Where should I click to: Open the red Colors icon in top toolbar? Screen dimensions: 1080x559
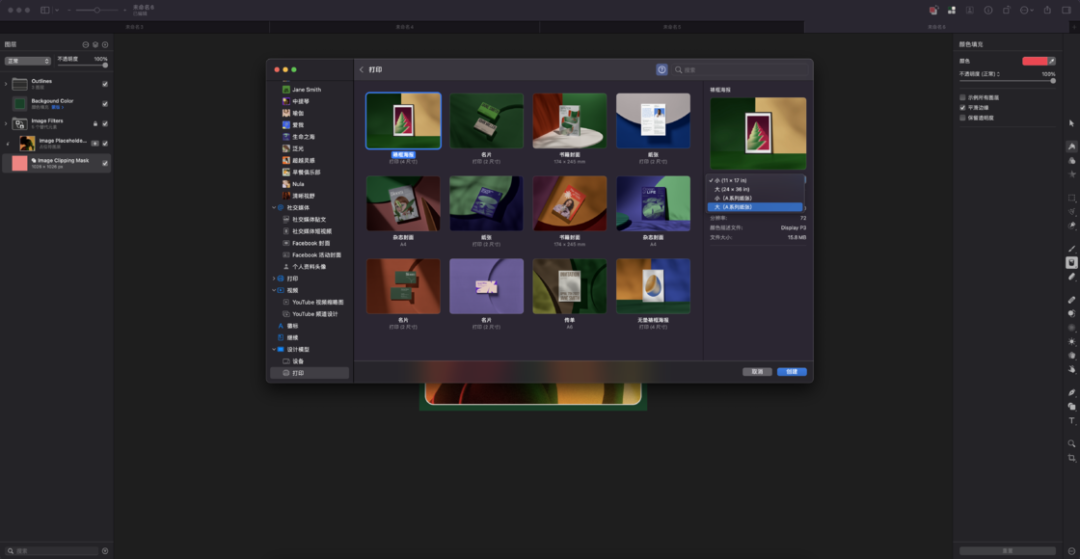click(933, 10)
